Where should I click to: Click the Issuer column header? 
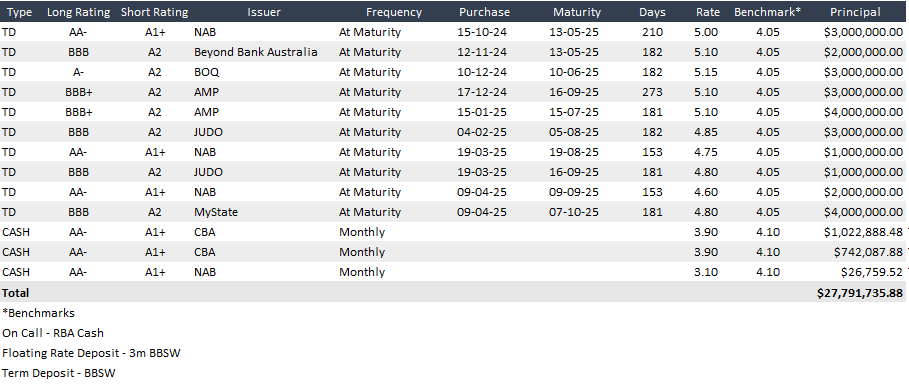[x=264, y=12]
